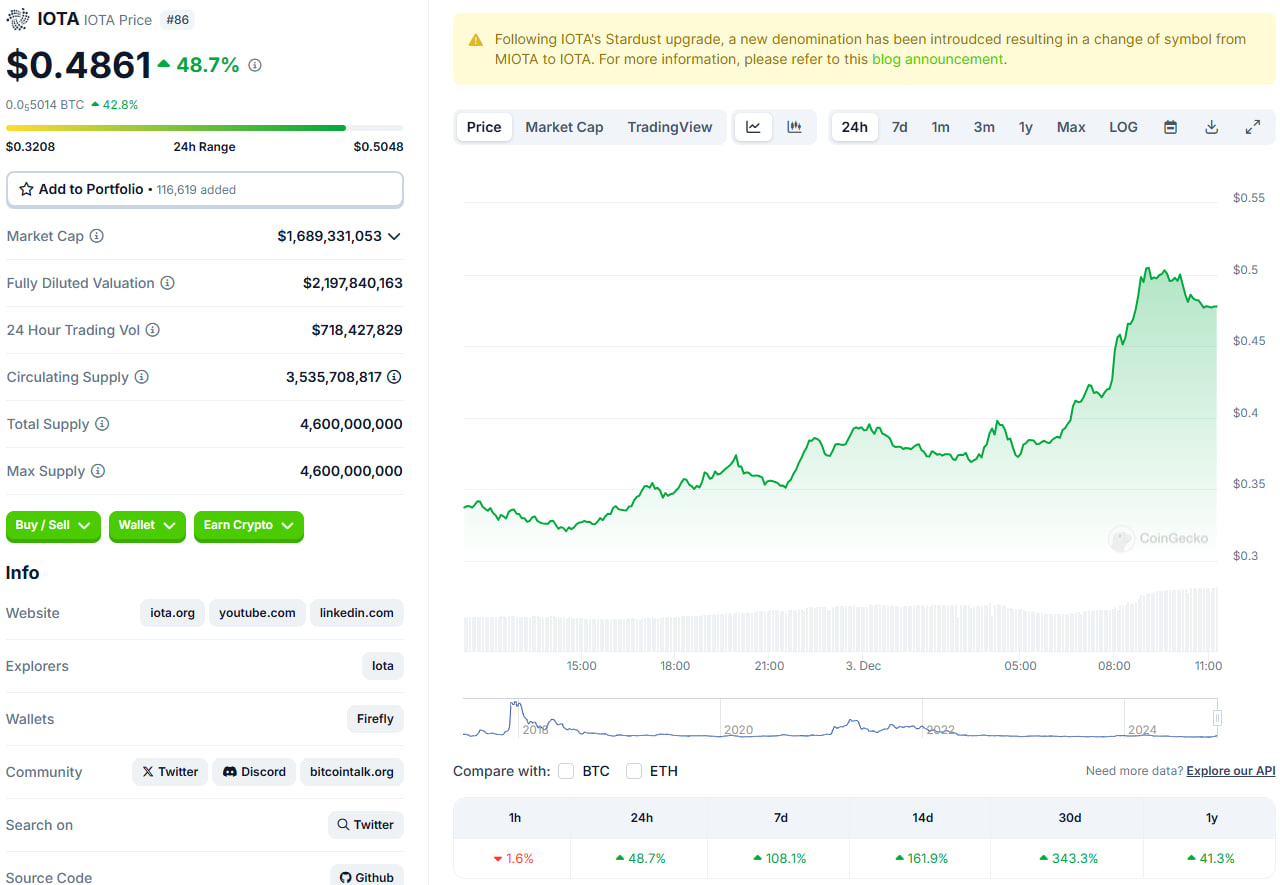Tick the ETH compare checkbox
Image resolution: width=1280 pixels, height=885 pixels.
pyautogui.click(x=634, y=771)
